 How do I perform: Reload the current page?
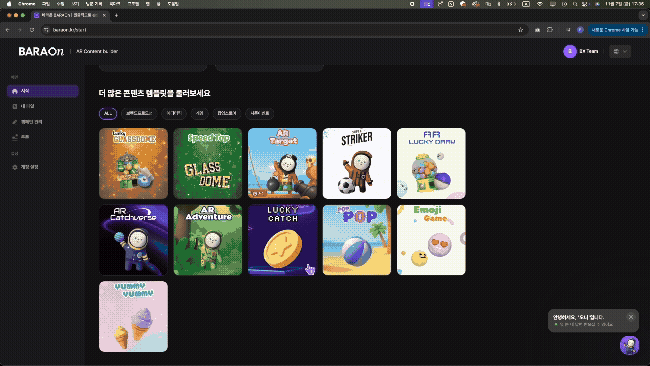coord(32,30)
